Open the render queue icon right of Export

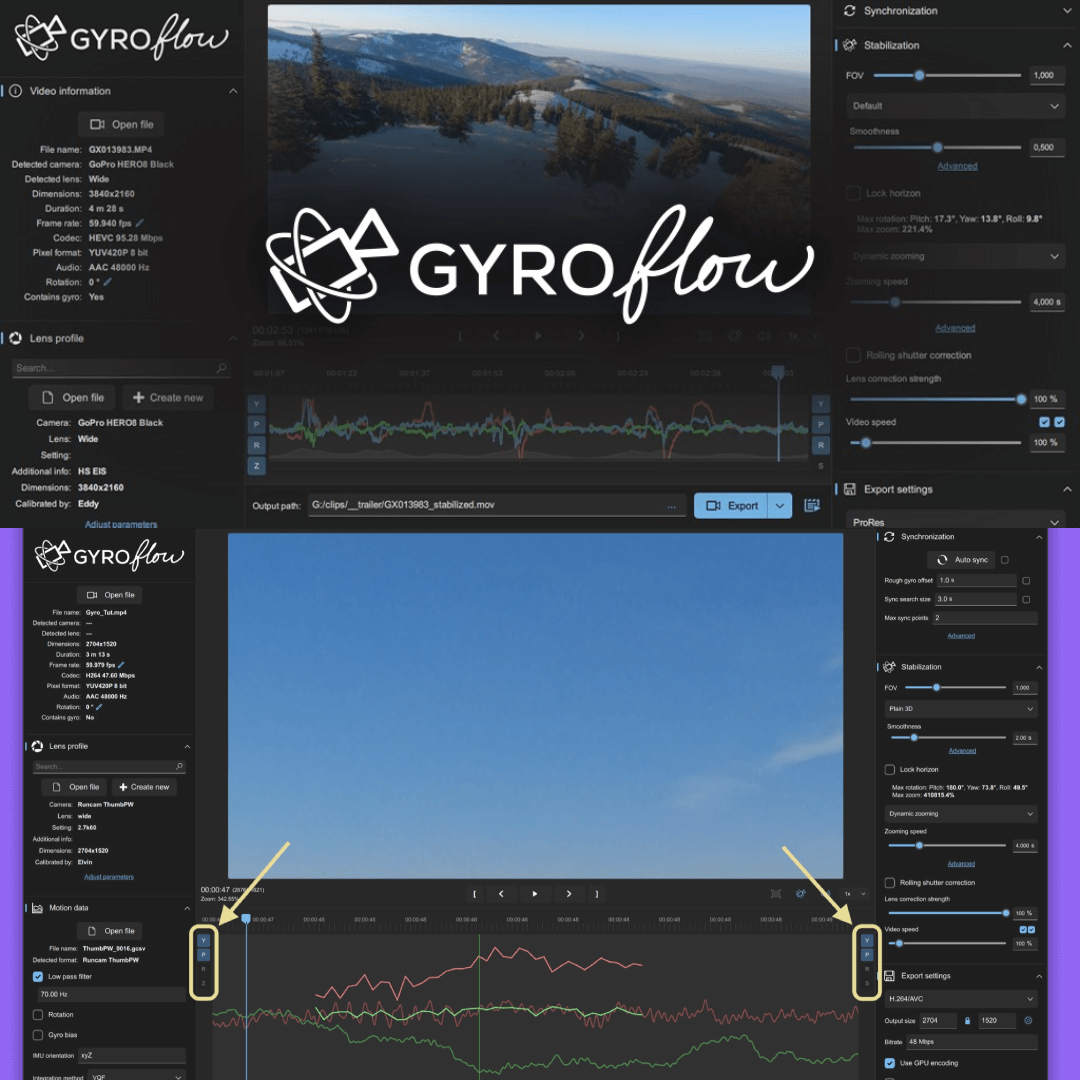(x=812, y=506)
